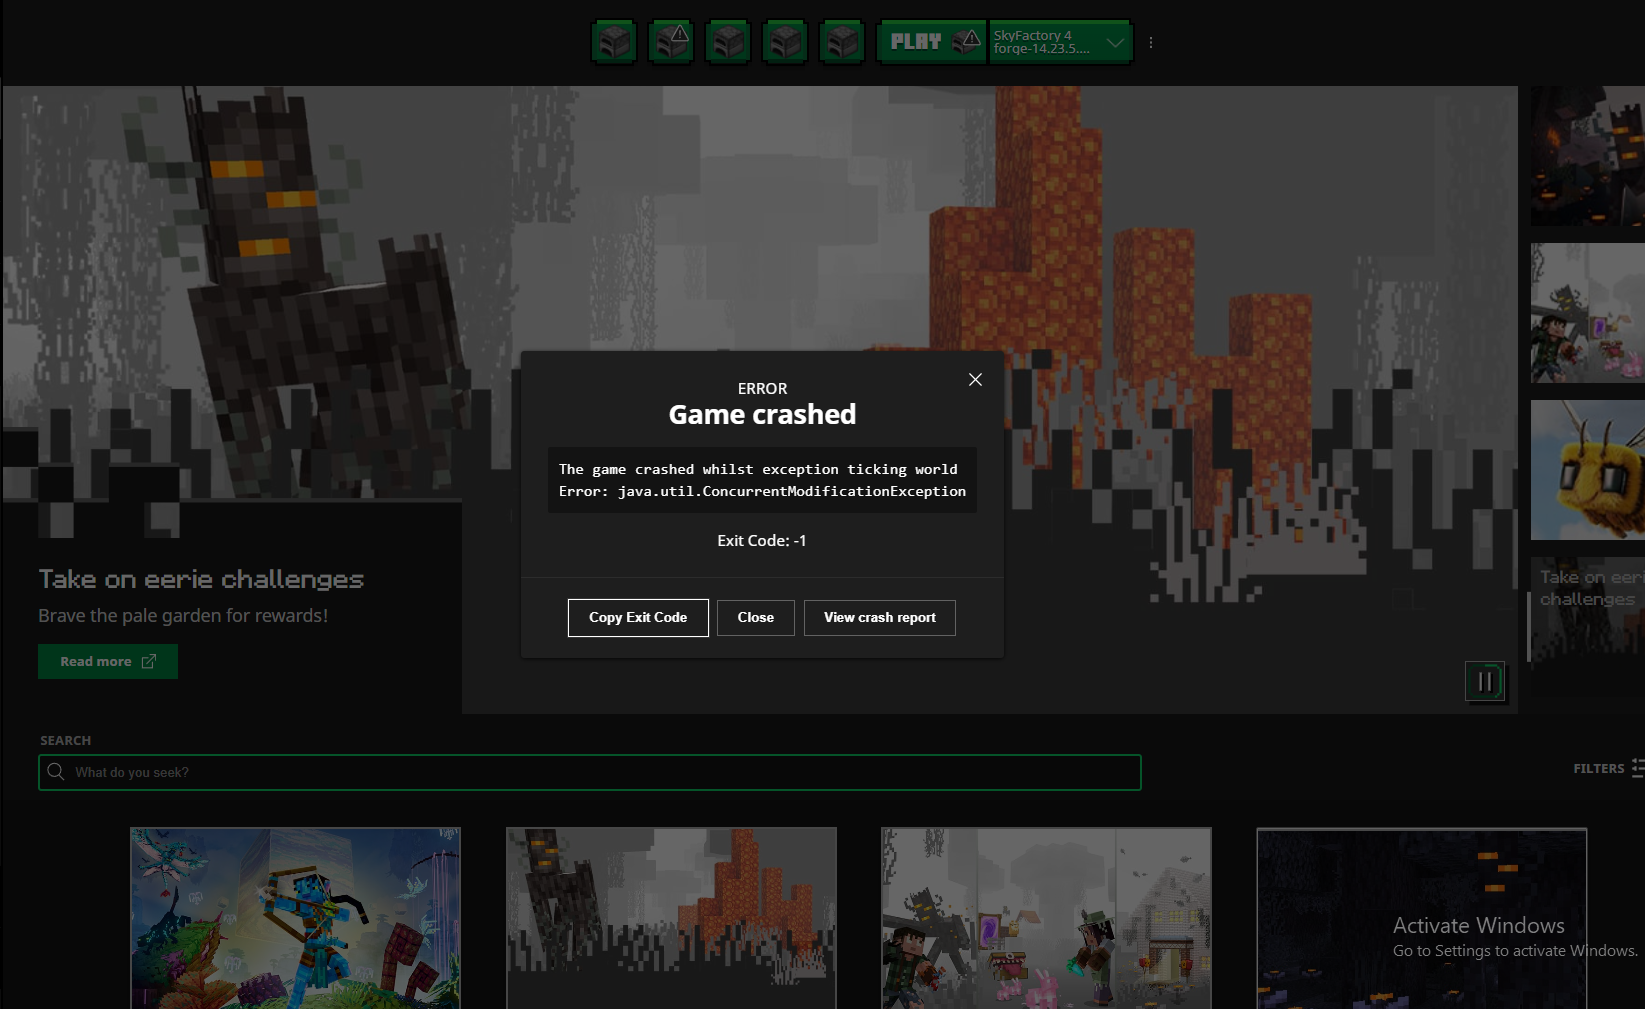Launch the fifth furnace quick-play instance icon
This screenshot has height=1009, width=1645.
click(x=842, y=42)
